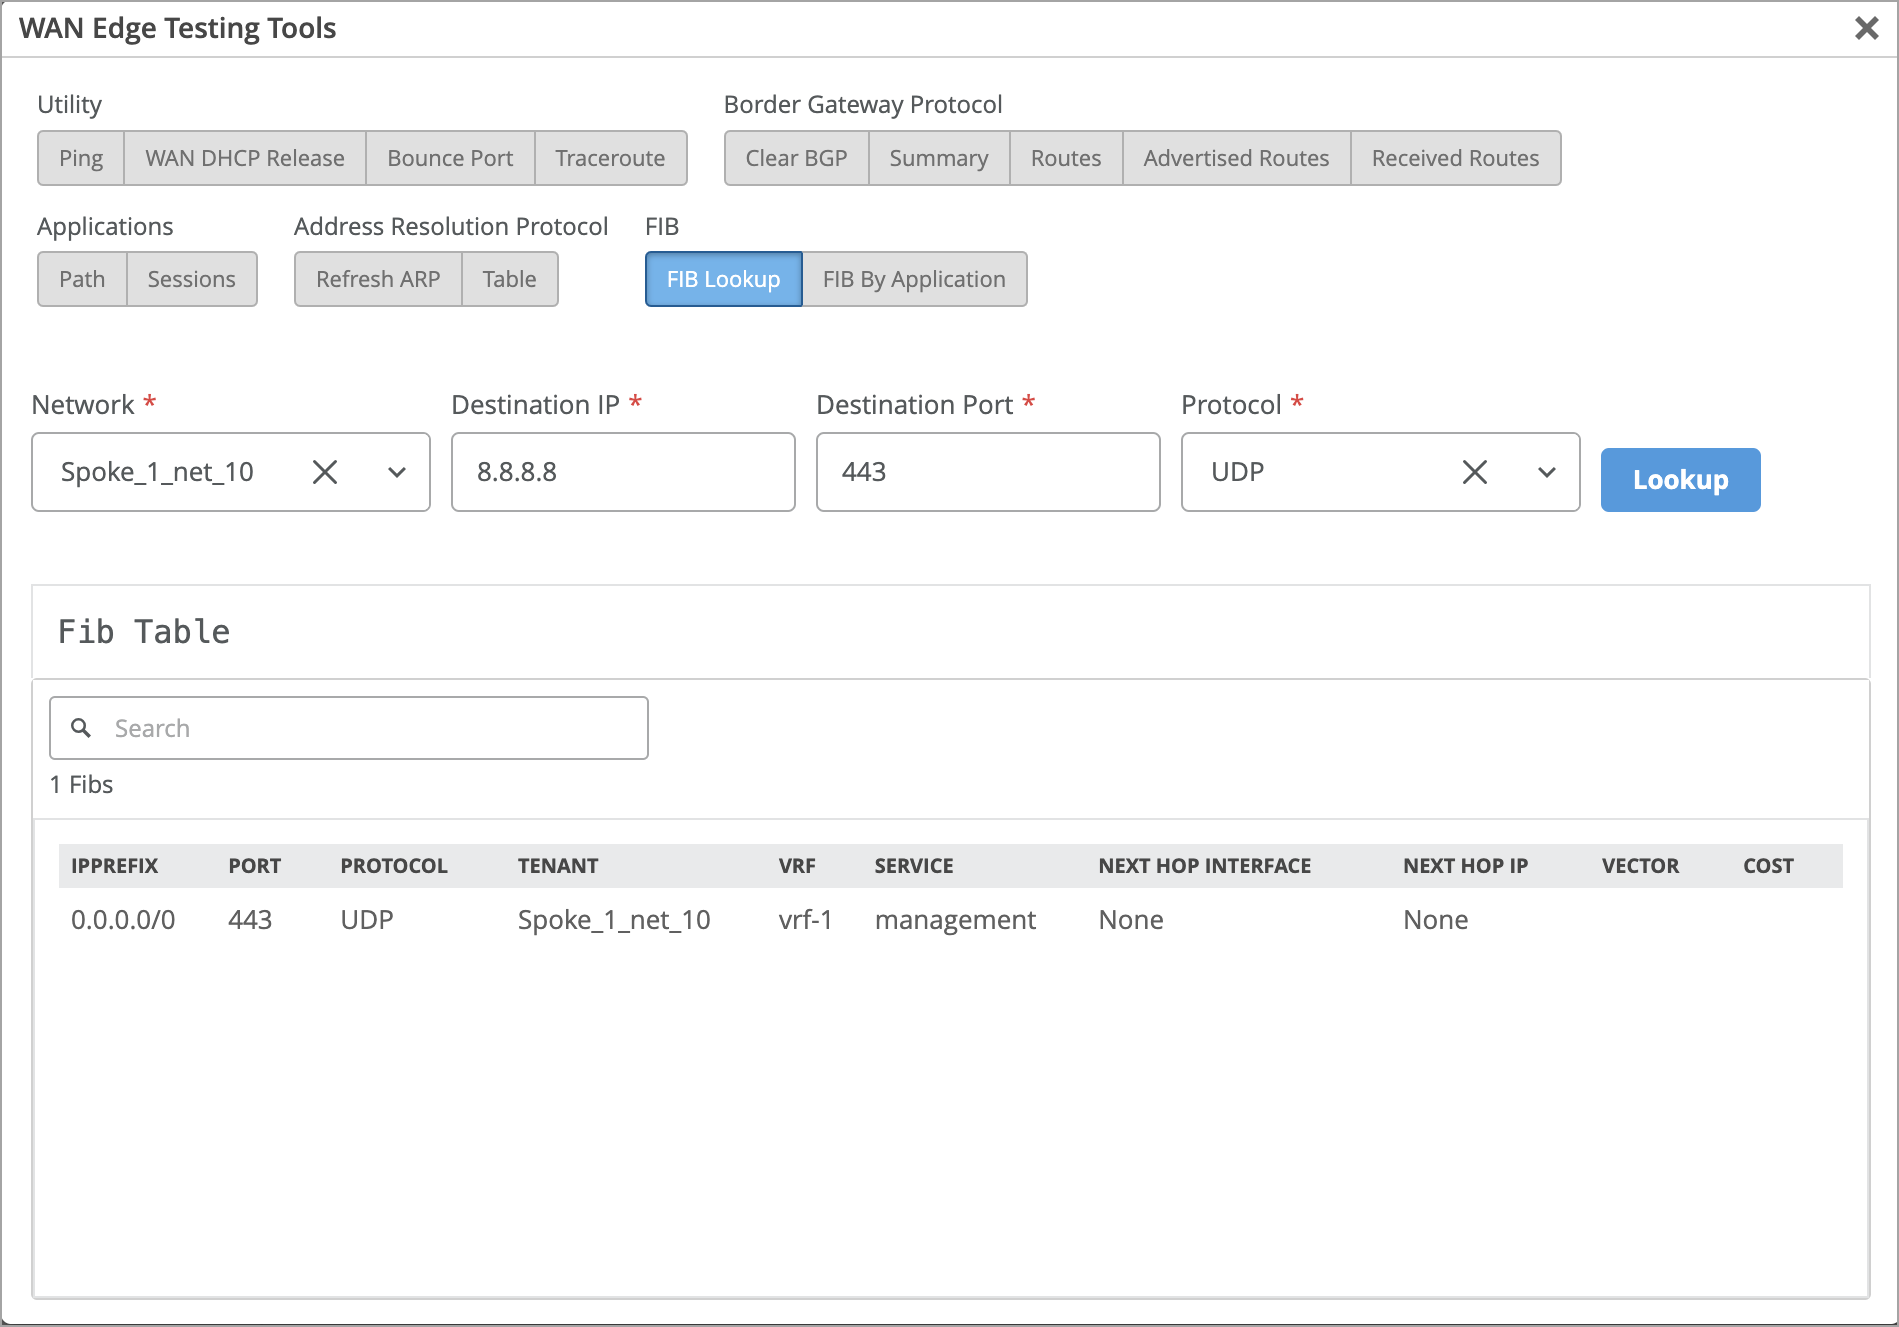Clear the Spoke_1_net_10 network selection
The height and width of the screenshot is (1327, 1899).
pos(325,472)
